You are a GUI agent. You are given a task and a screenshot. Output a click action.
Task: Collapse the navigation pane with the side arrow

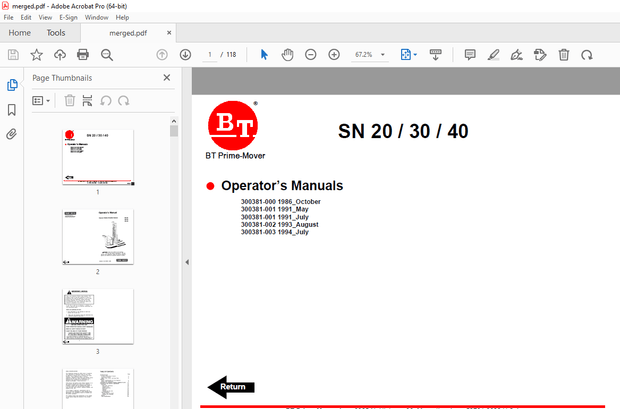tap(187, 262)
